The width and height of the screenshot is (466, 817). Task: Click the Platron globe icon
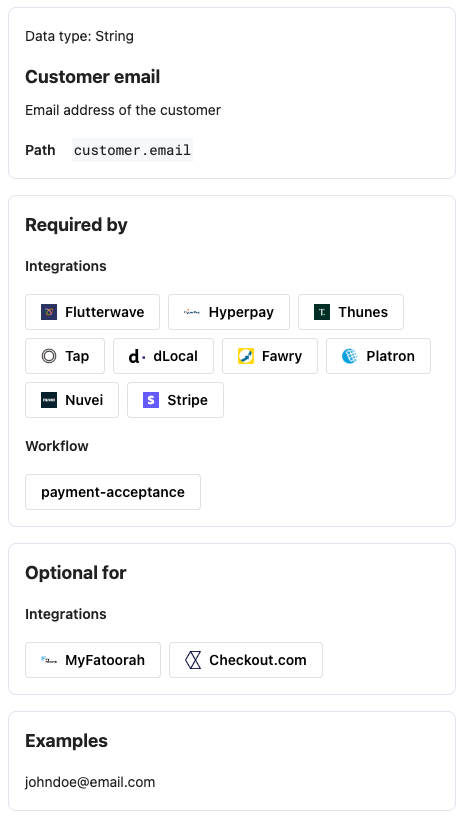(350, 356)
